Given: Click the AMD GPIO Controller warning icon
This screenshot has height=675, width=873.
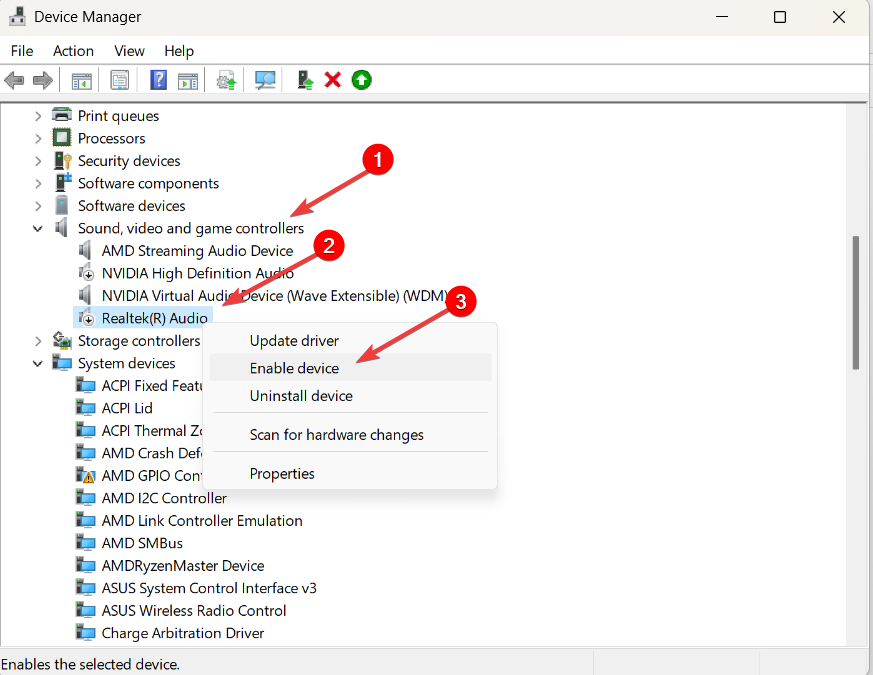Looking at the screenshot, I should 85,475.
